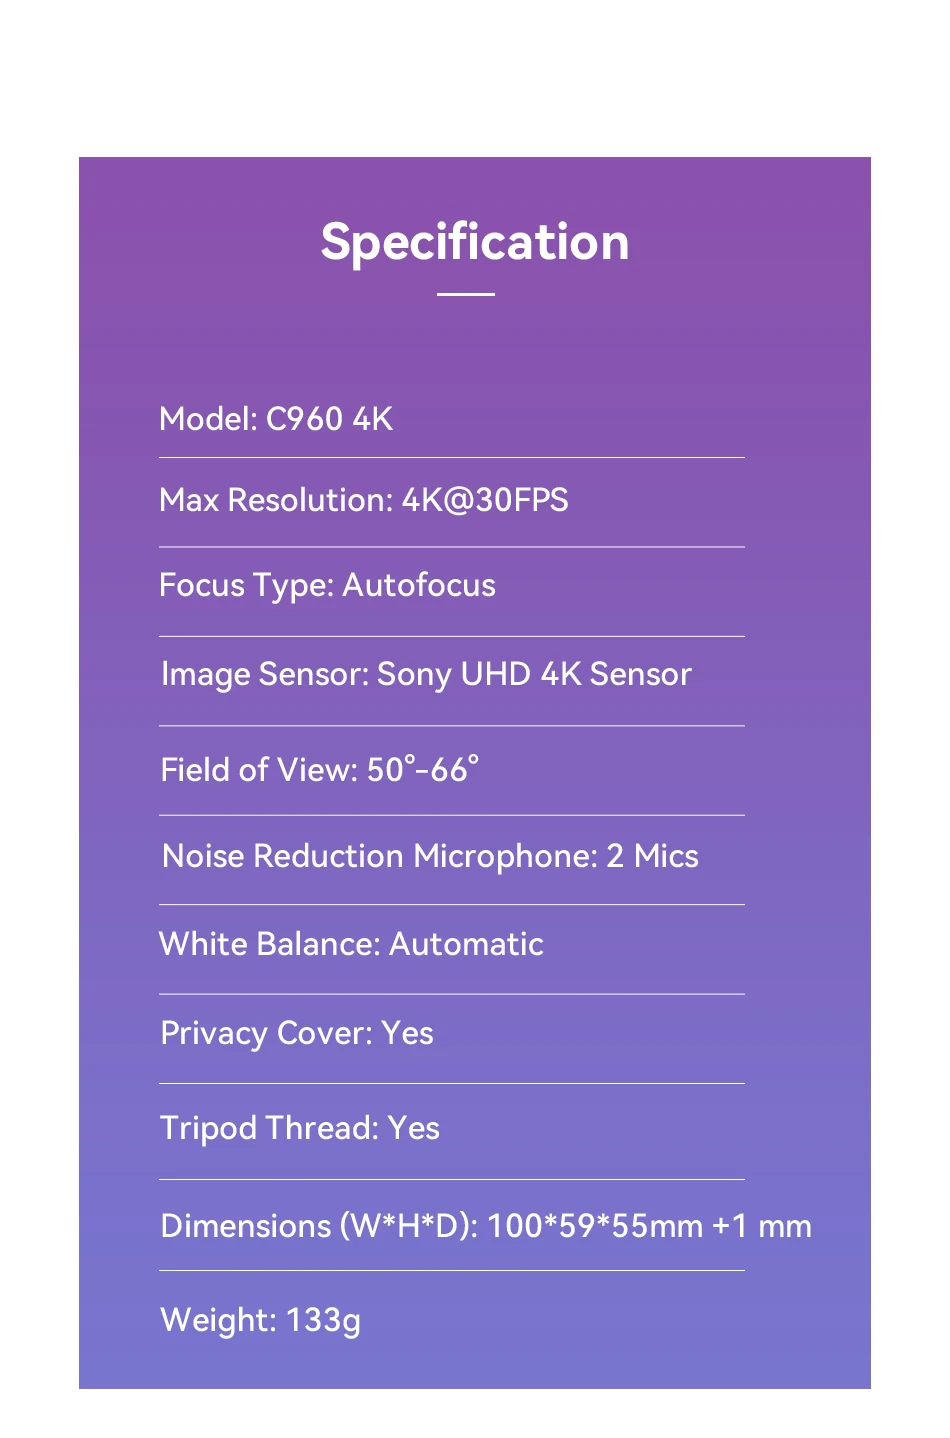Click the word Autofocus
Image resolution: width=950 pixels, height=1438 pixels.
click(419, 586)
